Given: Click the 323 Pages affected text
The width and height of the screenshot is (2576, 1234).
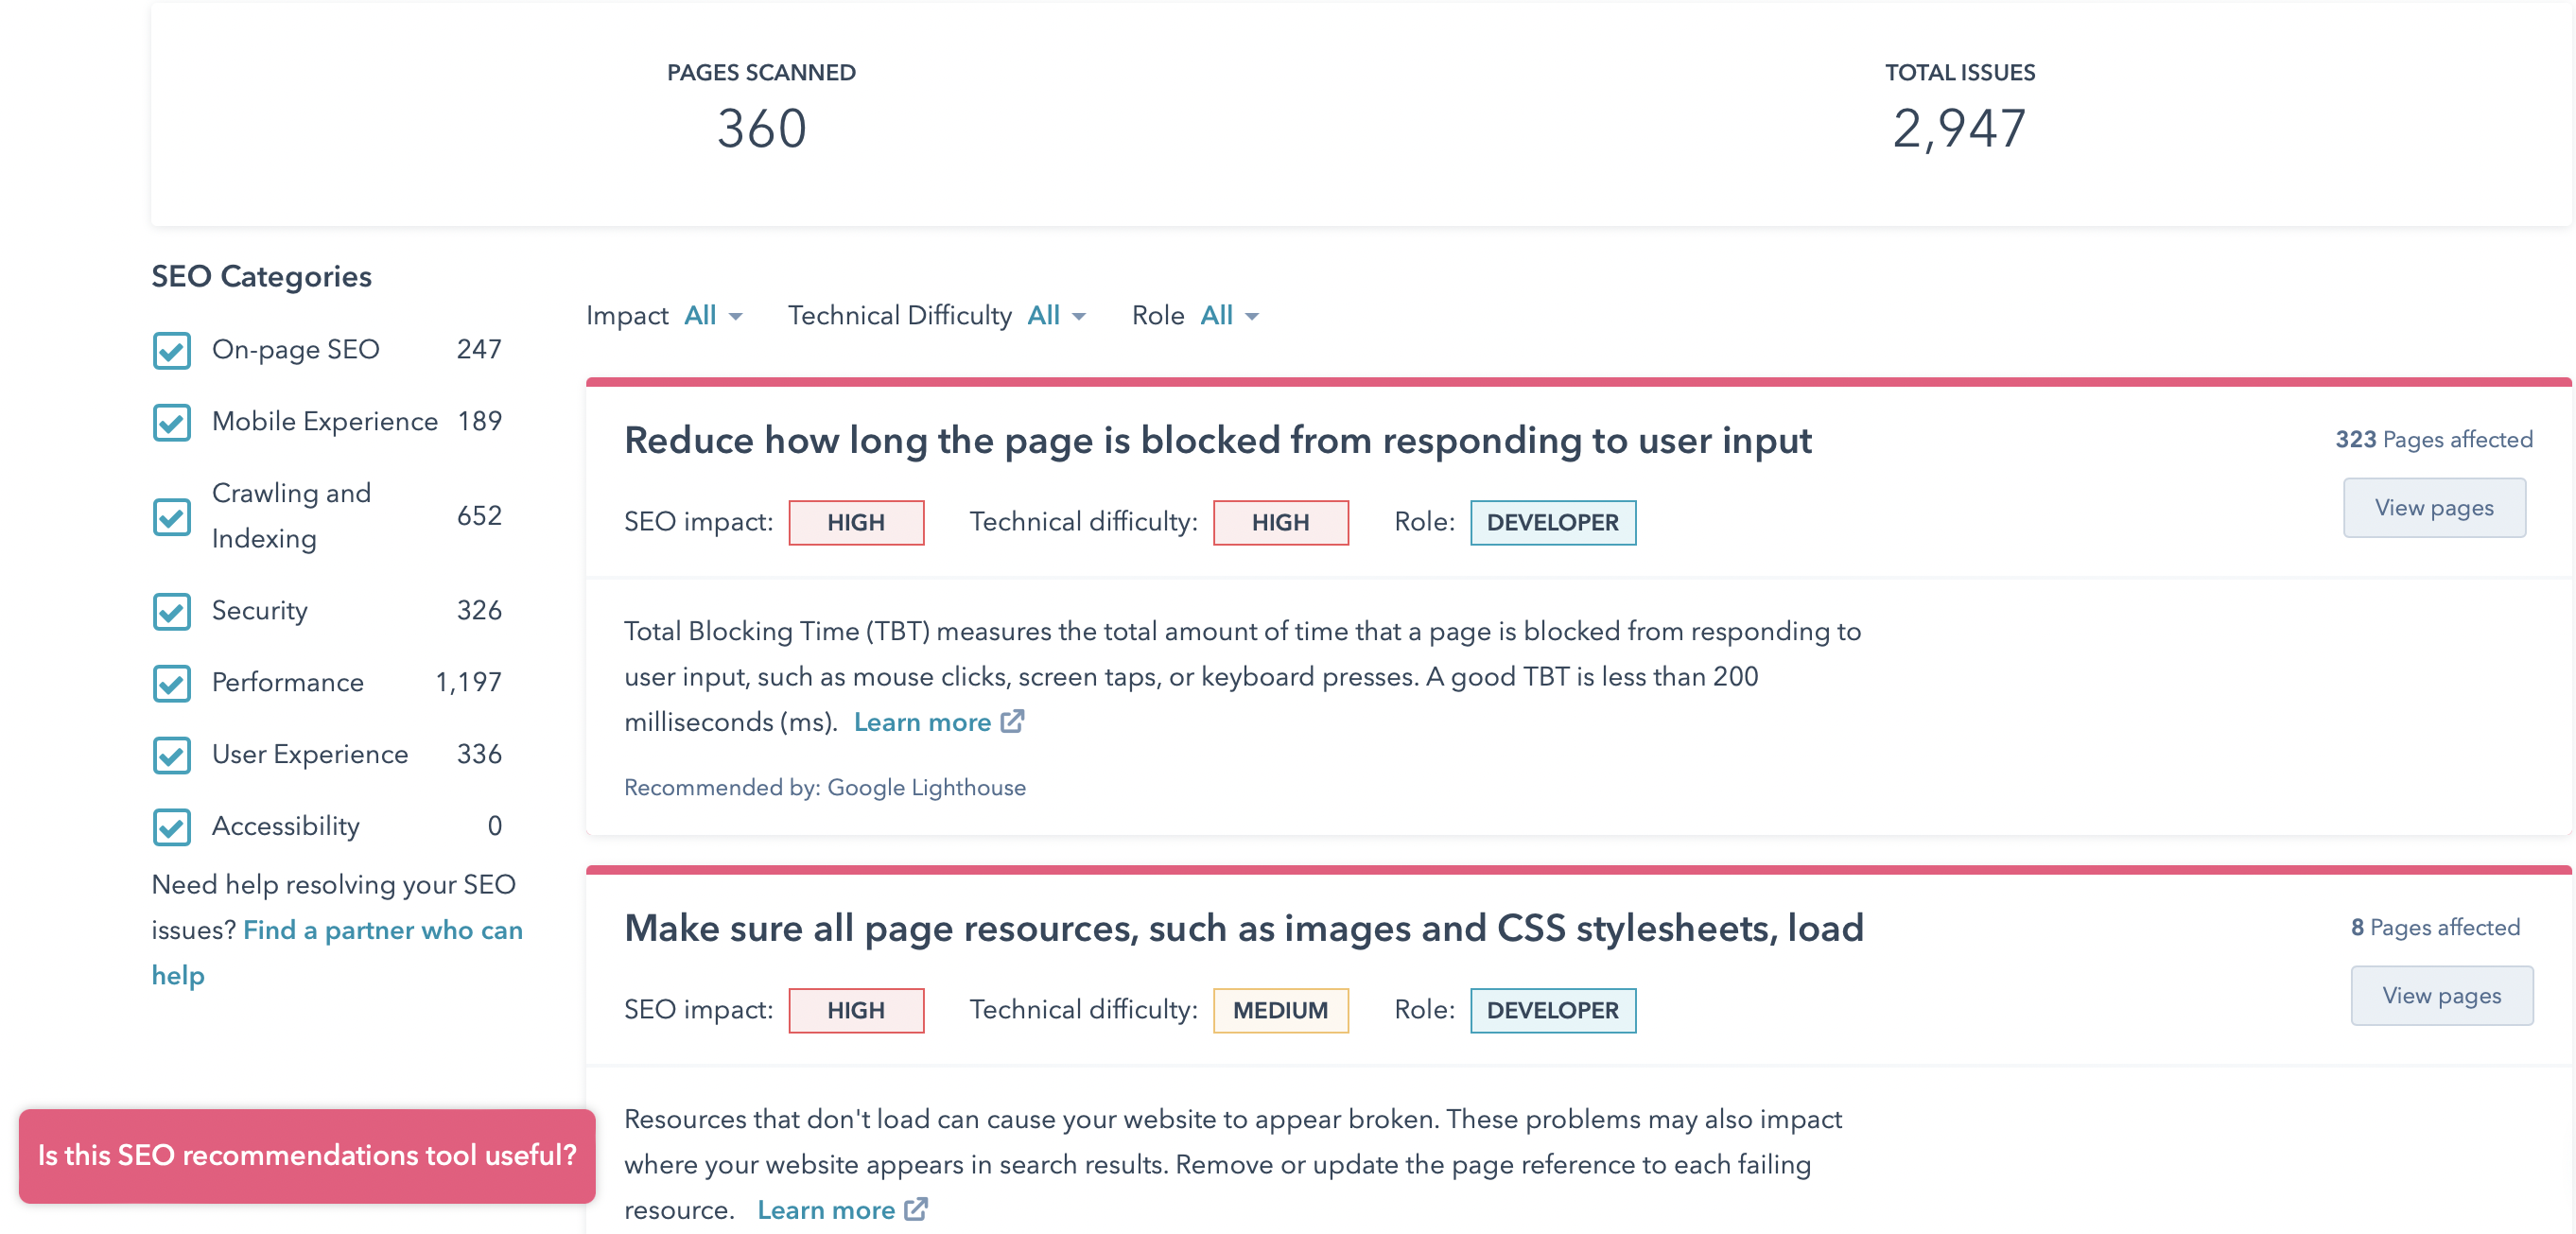Looking at the screenshot, I should (2434, 439).
